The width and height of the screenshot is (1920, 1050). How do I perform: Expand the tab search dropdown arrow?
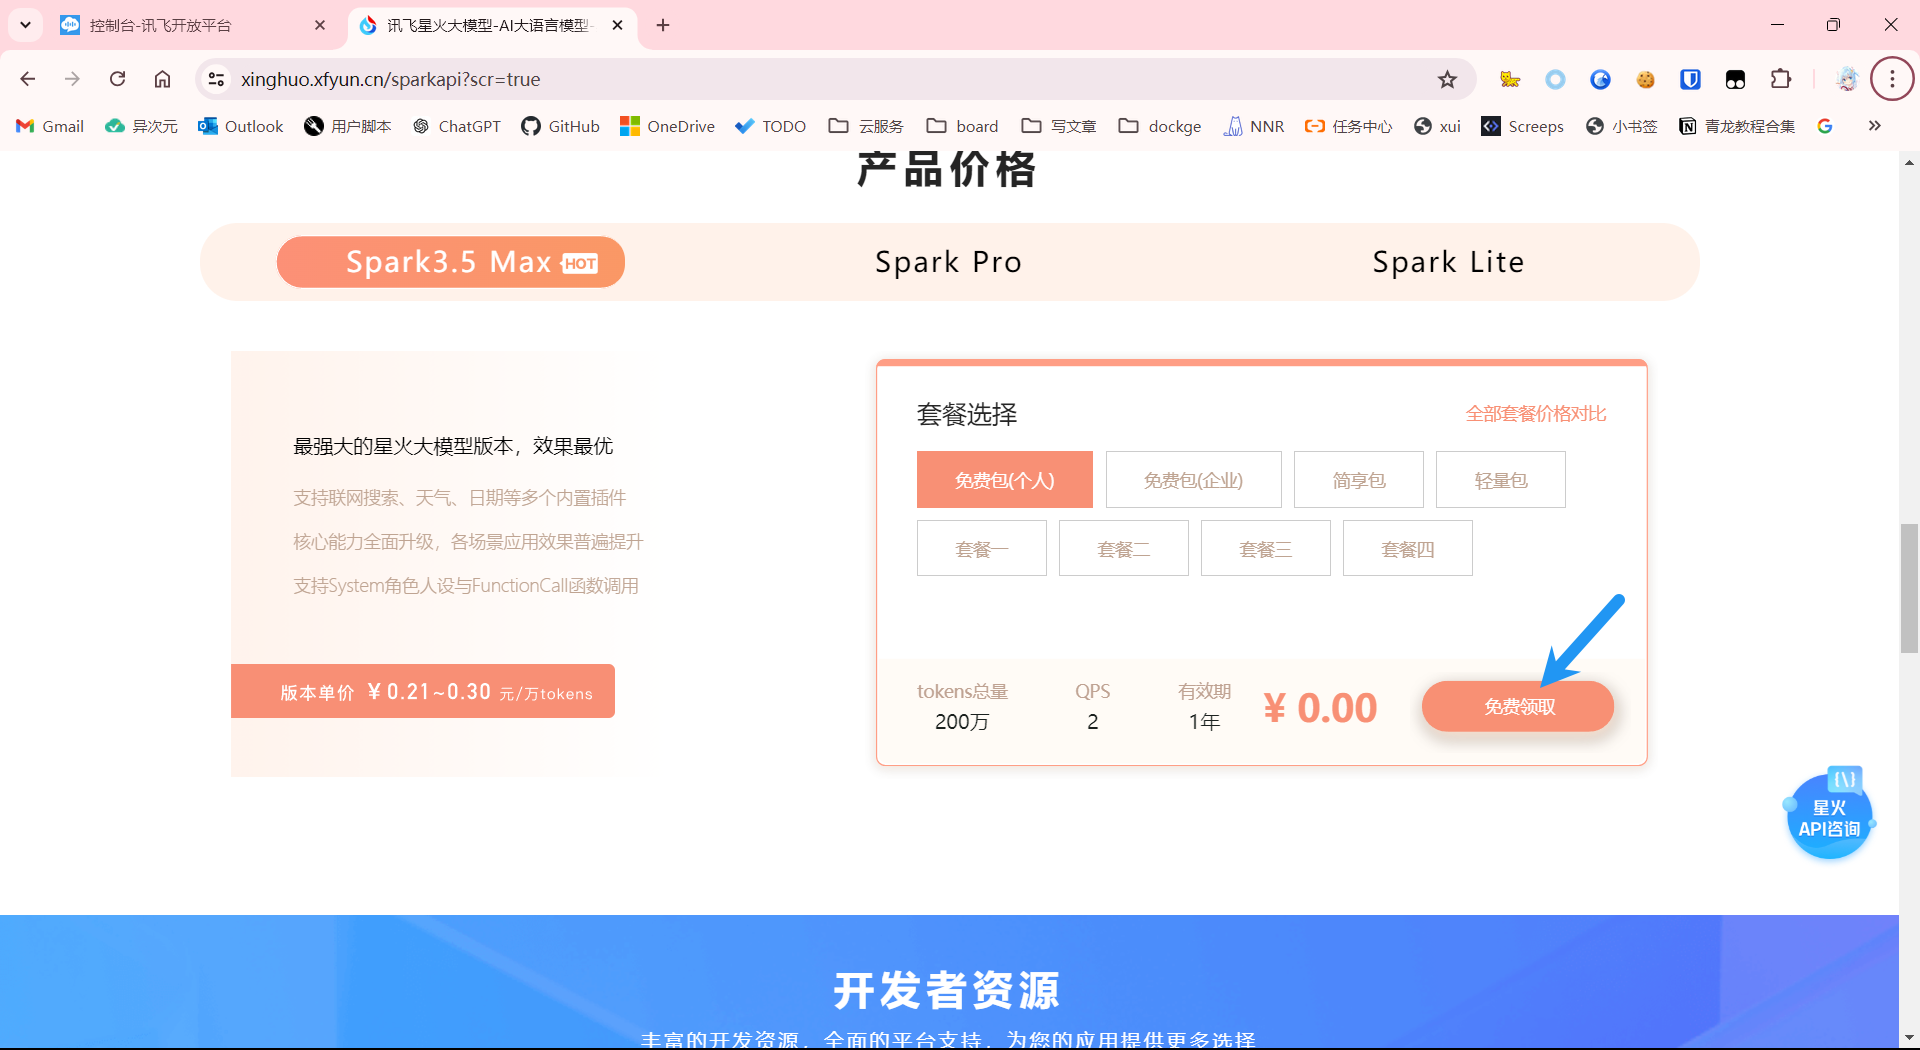click(26, 25)
